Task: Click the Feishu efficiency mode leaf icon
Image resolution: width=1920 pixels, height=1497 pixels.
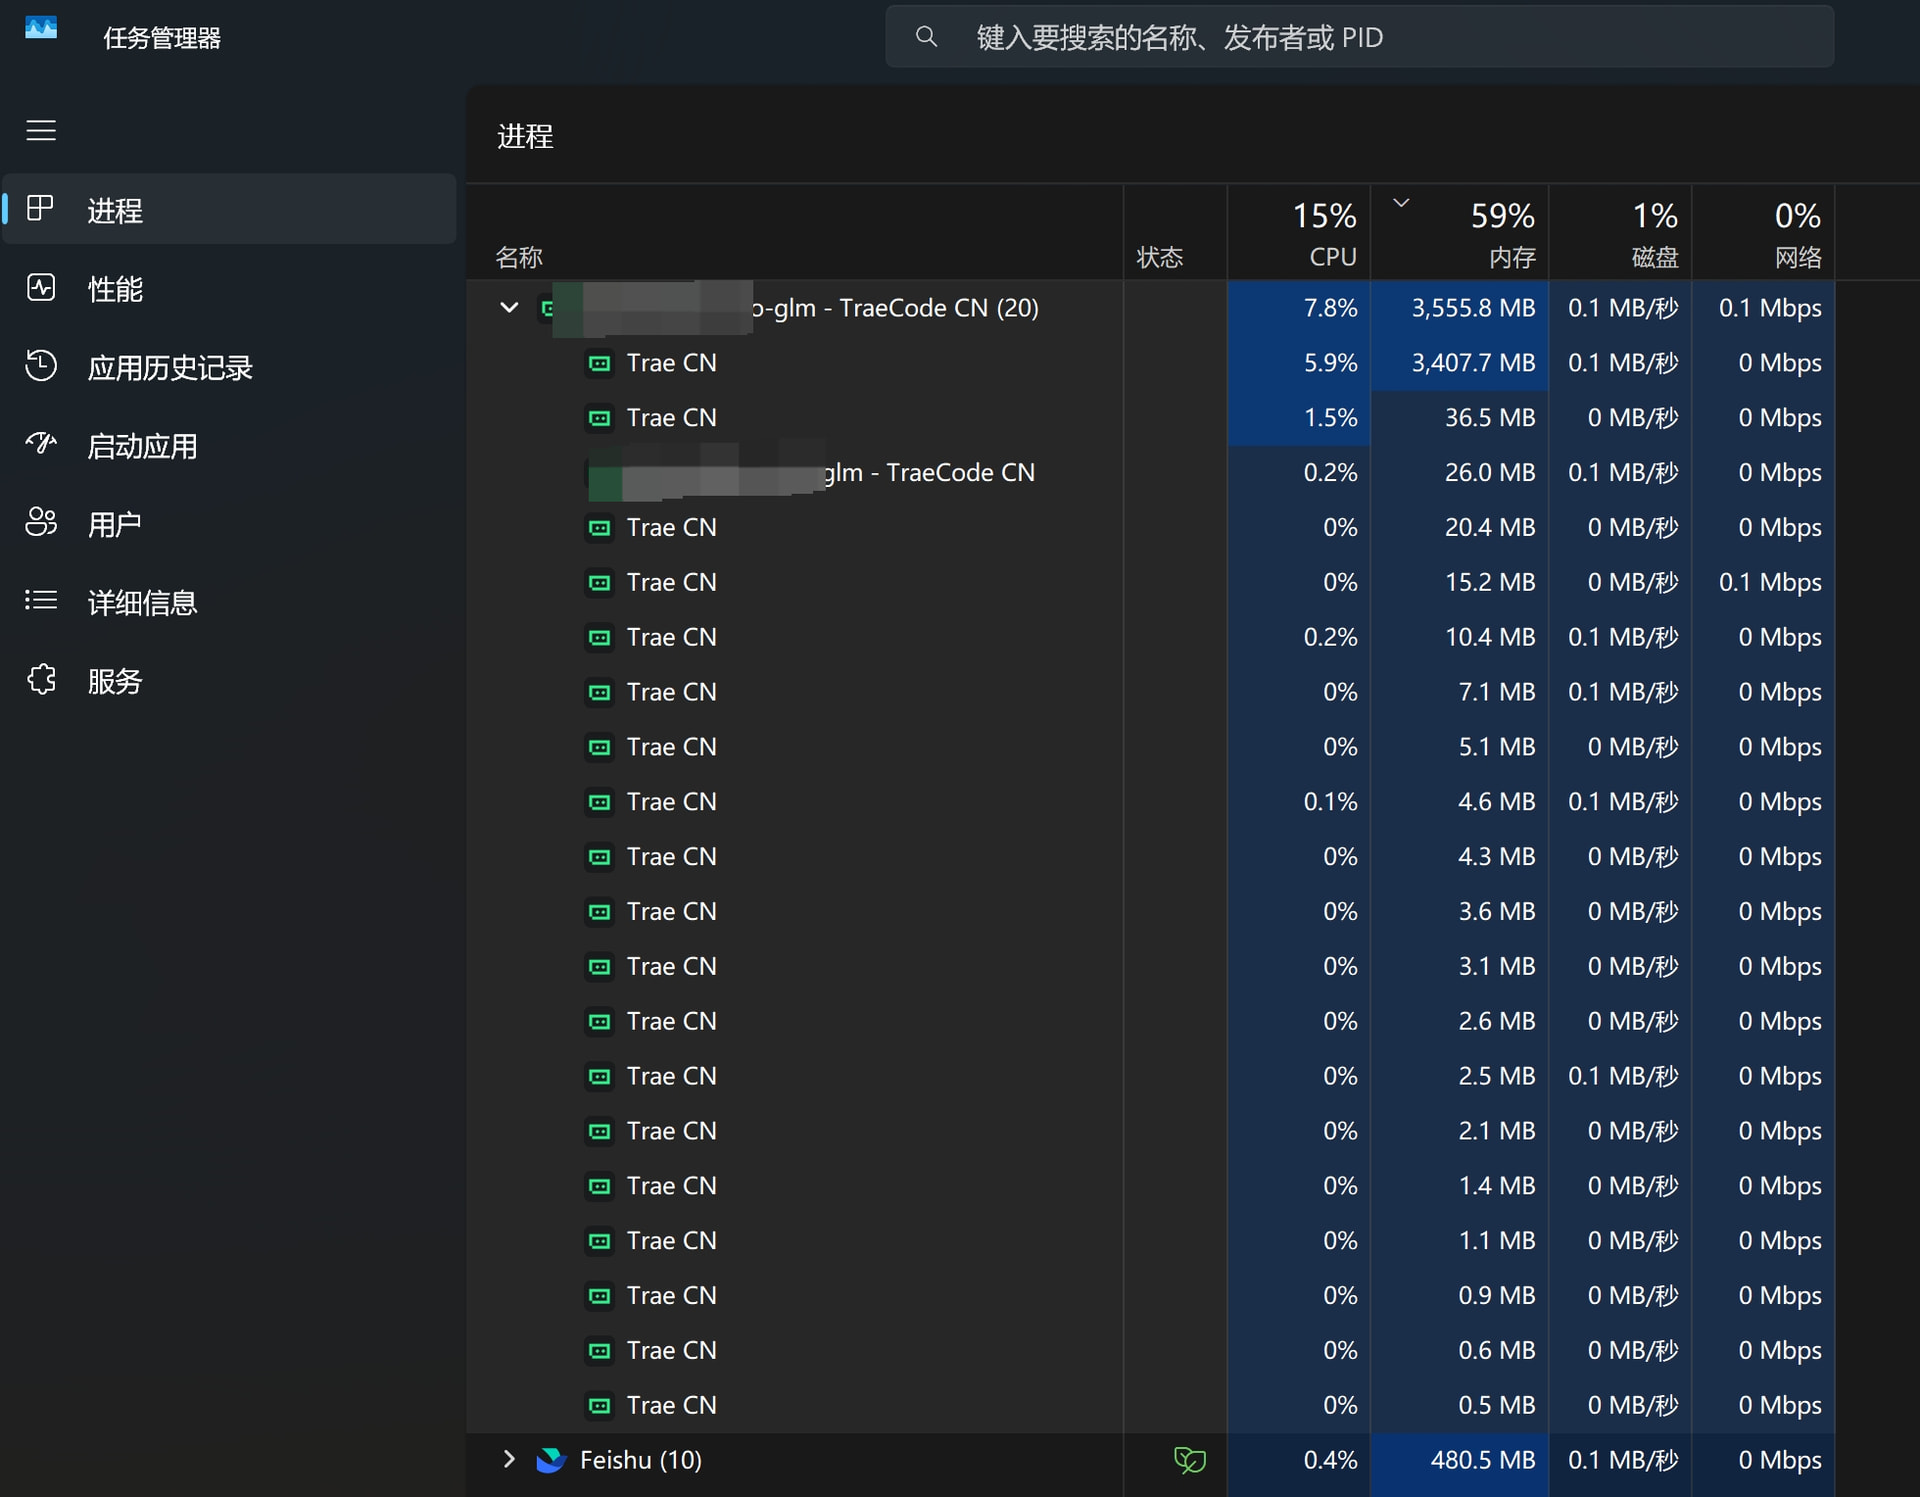Action: [x=1189, y=1460]
